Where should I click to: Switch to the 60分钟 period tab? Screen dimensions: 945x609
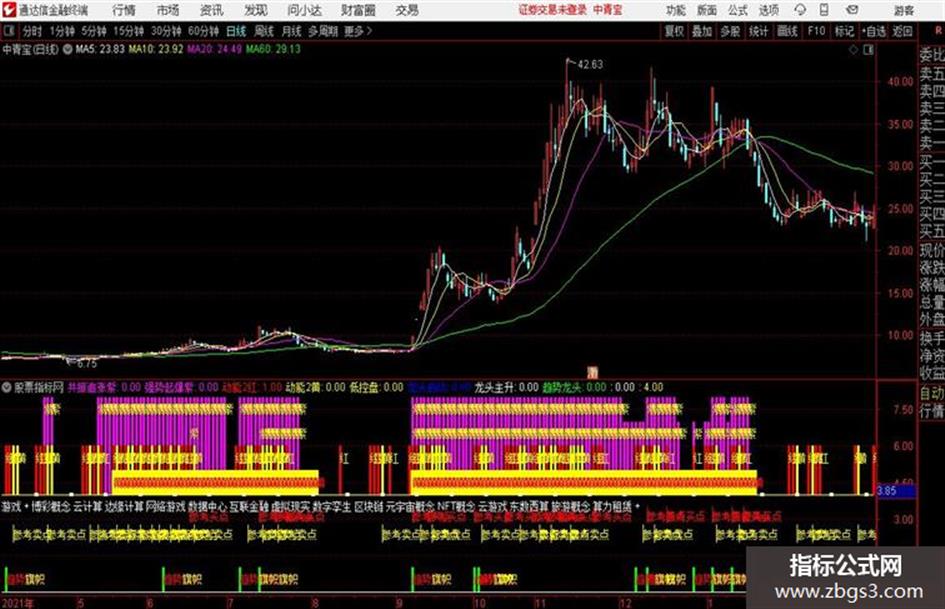pyautogui.click(x=203, y=31)
